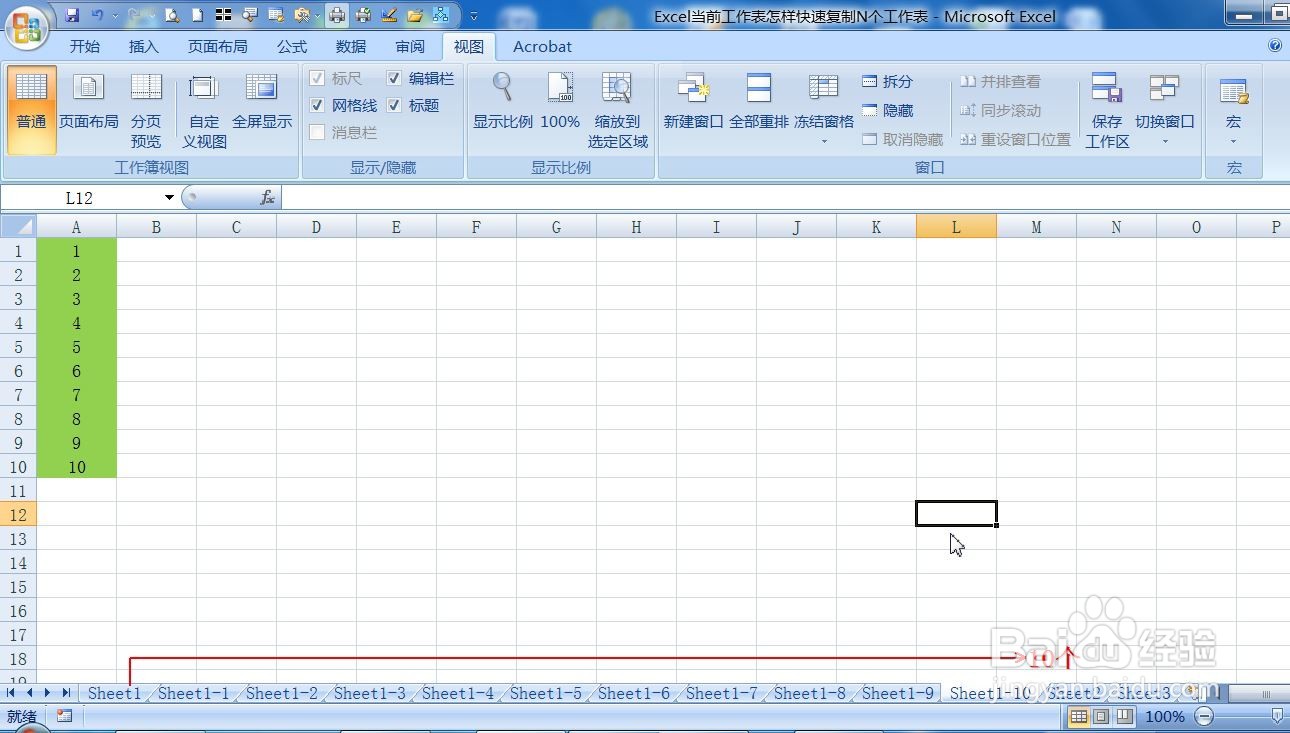The height and width of the screenshot is (733, 1290).
Task: Click Normal view button in status bar
Action: click(1079, 716)
